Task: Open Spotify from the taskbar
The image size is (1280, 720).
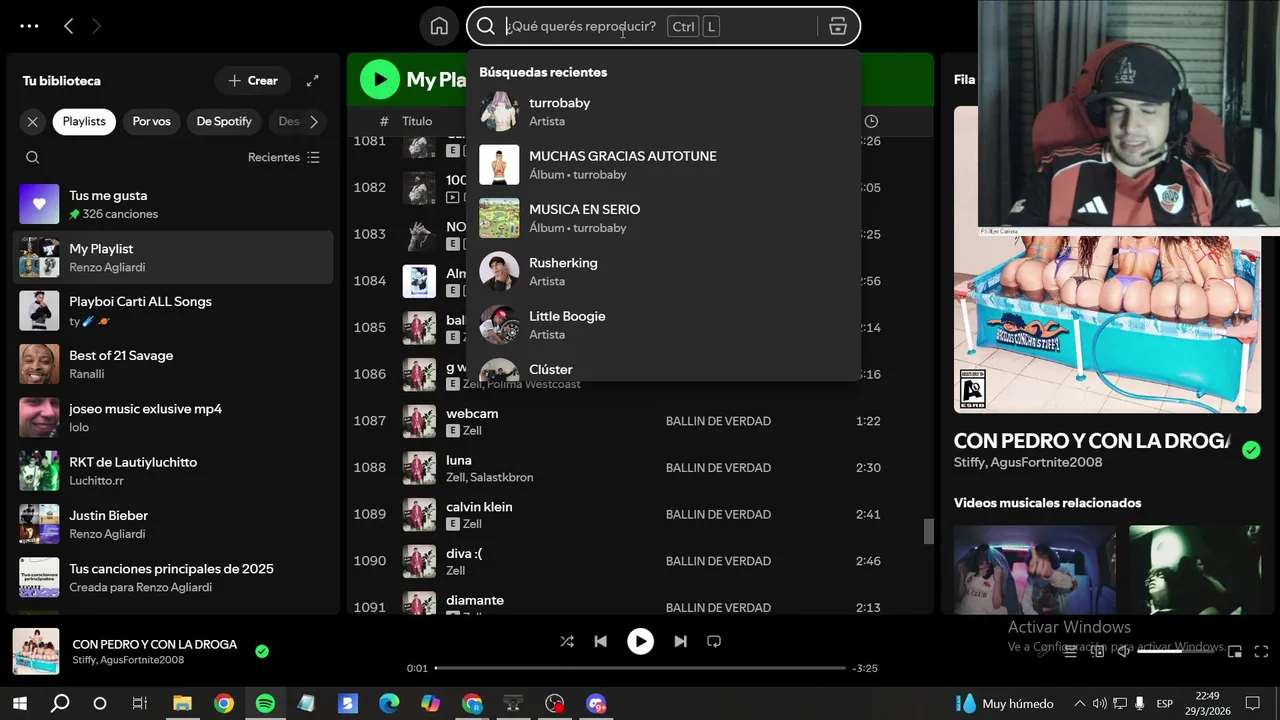Action: point(265,704)
